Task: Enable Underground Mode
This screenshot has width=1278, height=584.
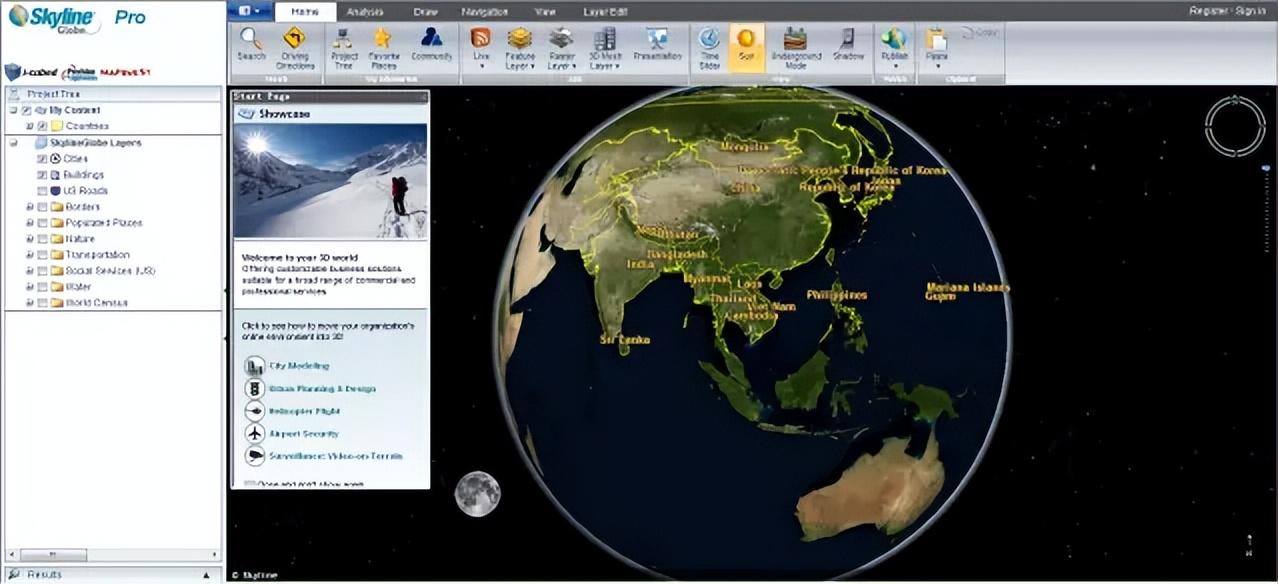Action: click(x=795, y=46)
